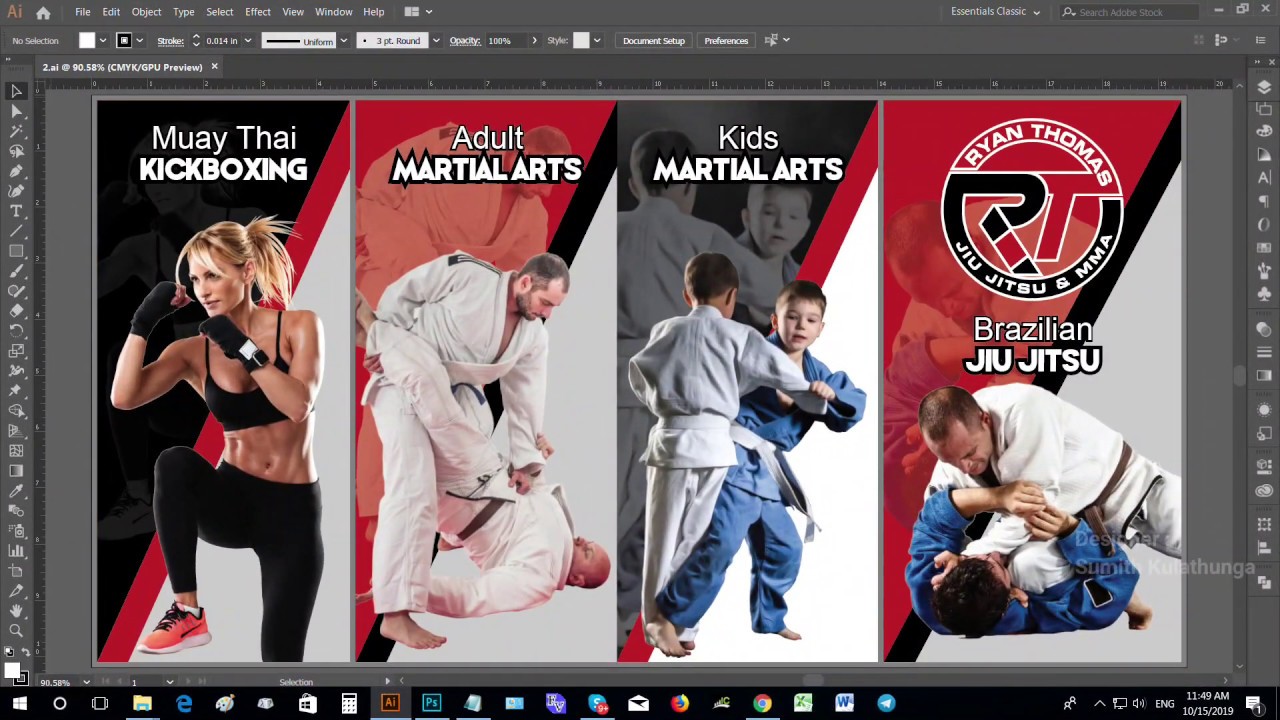Screen dimensions: 1280x720
Task: Open the Uniform width profile dropdown
Action: point(343,41)
